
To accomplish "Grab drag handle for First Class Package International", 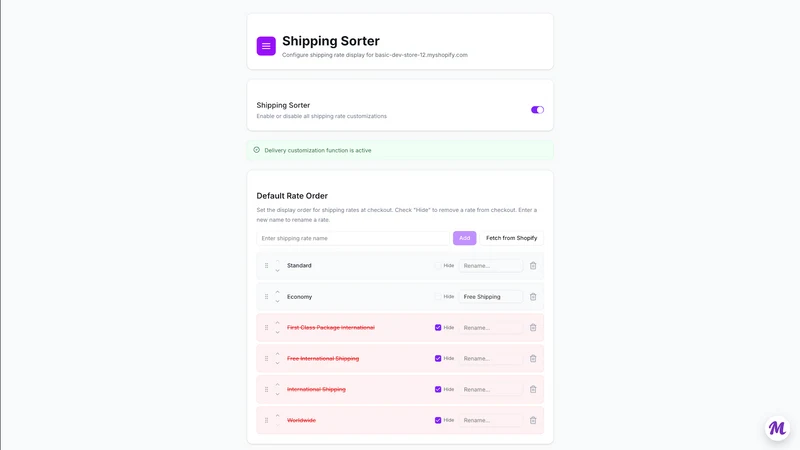I will tap(266, 328).
